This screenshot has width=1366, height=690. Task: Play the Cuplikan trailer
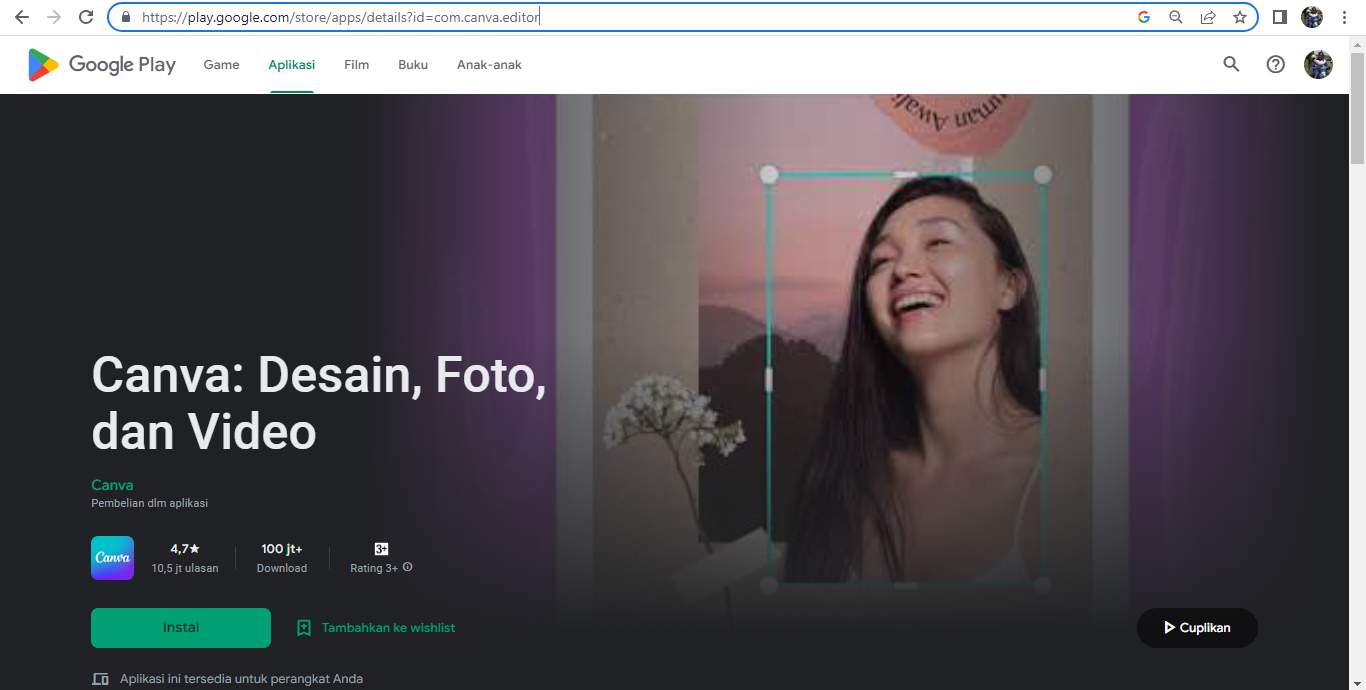tap(1197, 628)
